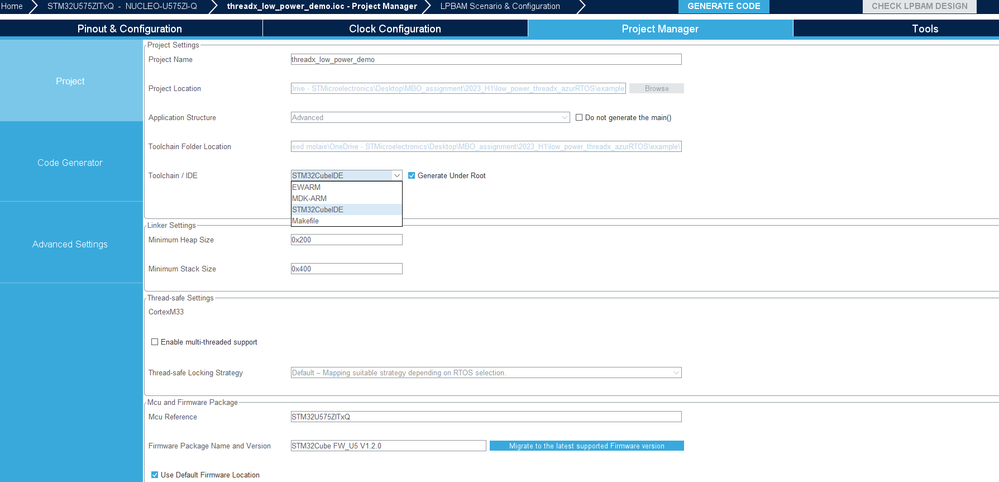Toggle Do not generate the main() checkbox
The height and width of the screenshot is (482, 999).
pyautogui.click(x=579, y=118)
